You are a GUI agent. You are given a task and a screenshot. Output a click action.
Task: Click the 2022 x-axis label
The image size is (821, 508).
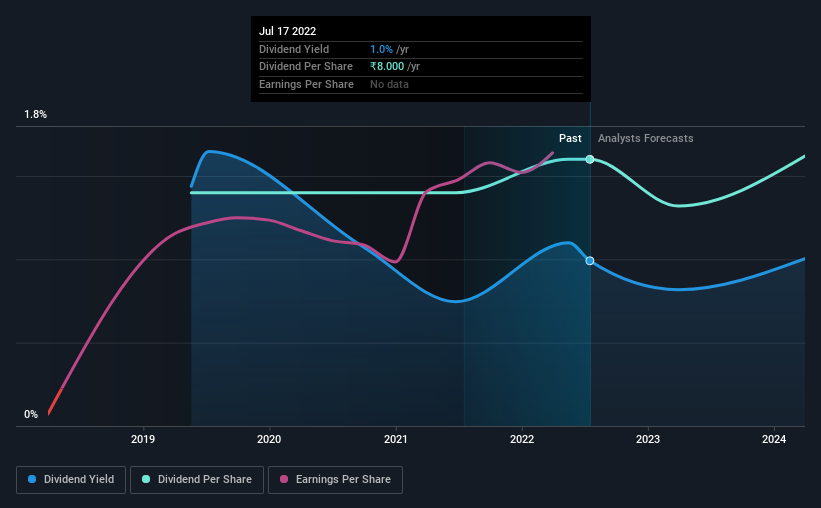[522, 439]
